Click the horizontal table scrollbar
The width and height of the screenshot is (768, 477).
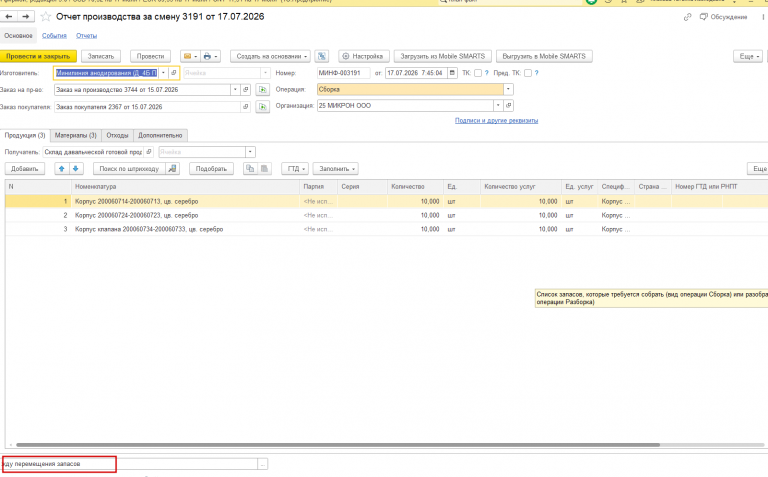point(338,445)
